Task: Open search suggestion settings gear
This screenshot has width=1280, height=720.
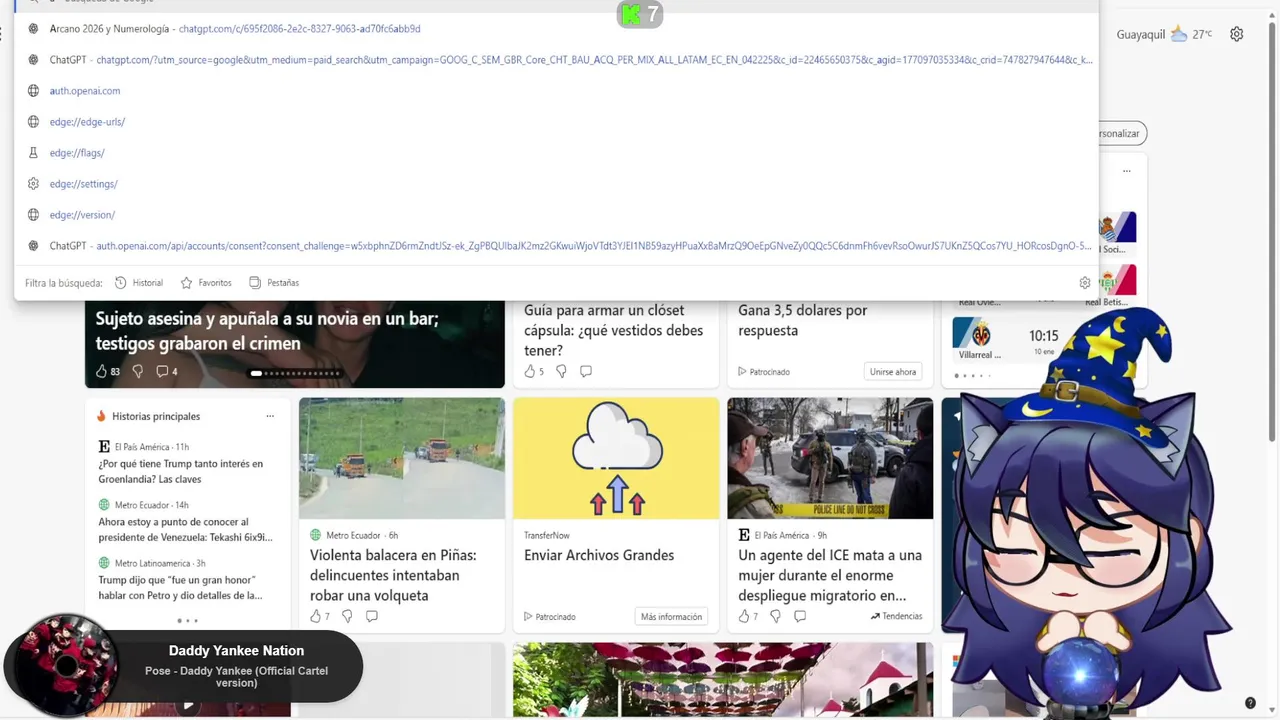Action: coord(1085,283)
